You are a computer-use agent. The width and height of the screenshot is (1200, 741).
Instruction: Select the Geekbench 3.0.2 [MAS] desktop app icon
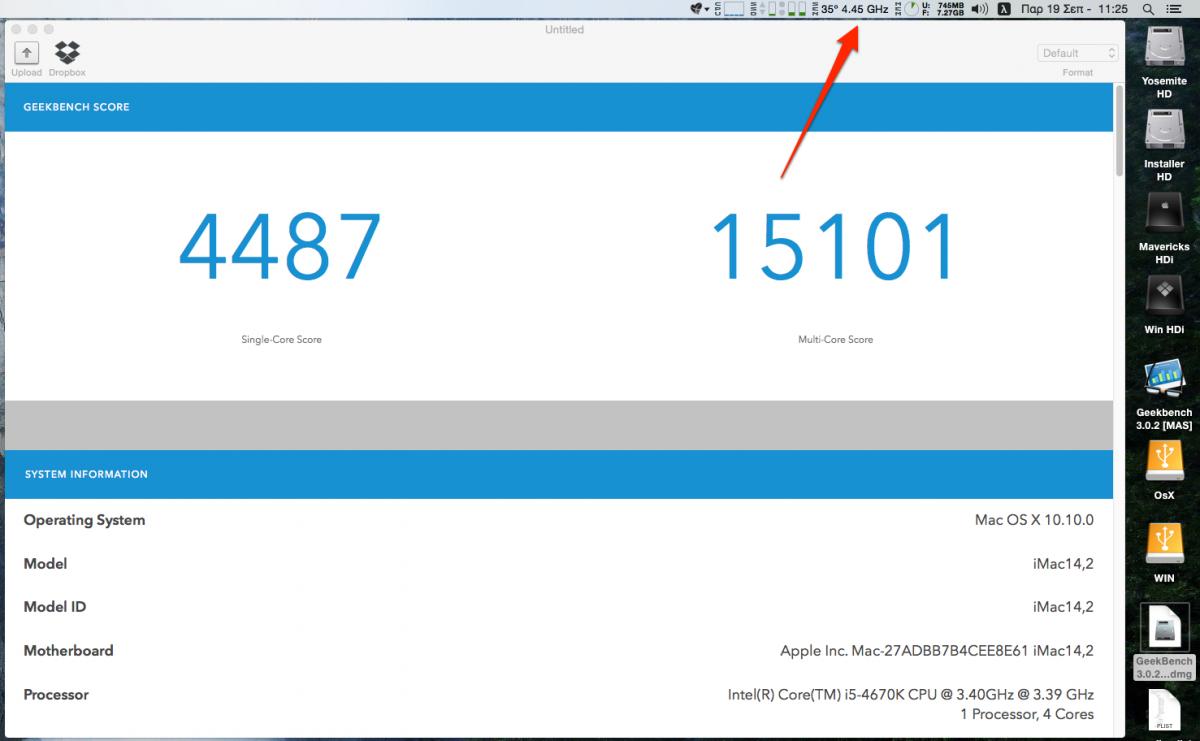[1164, 380]
